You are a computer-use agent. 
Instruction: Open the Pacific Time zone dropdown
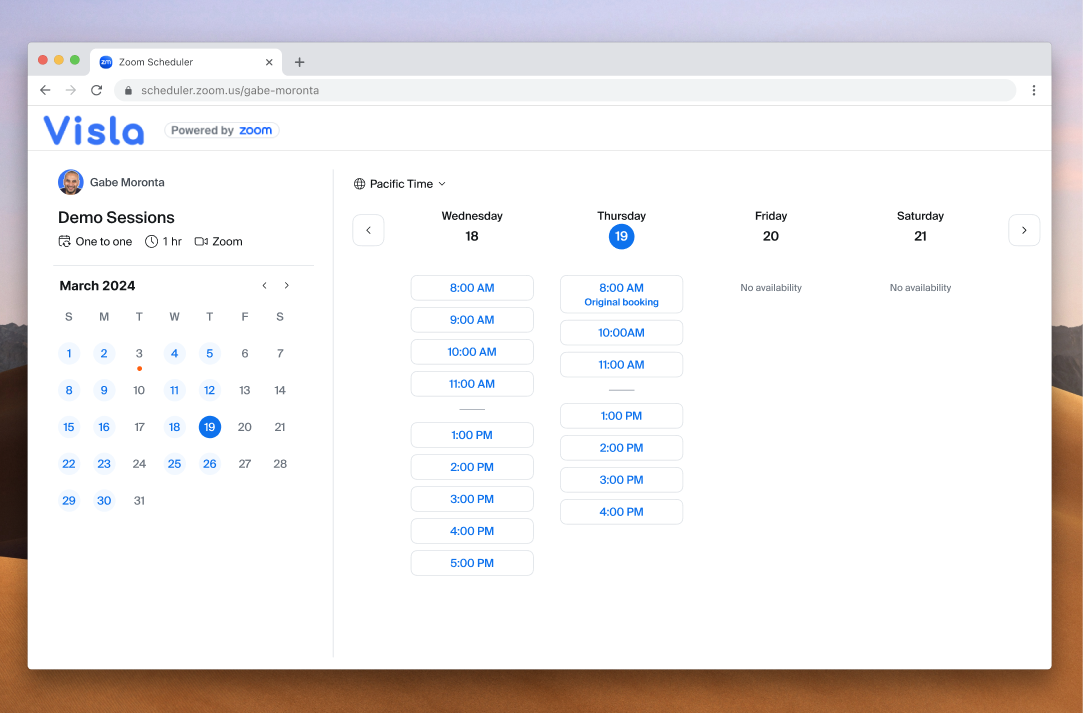(400, 184)
